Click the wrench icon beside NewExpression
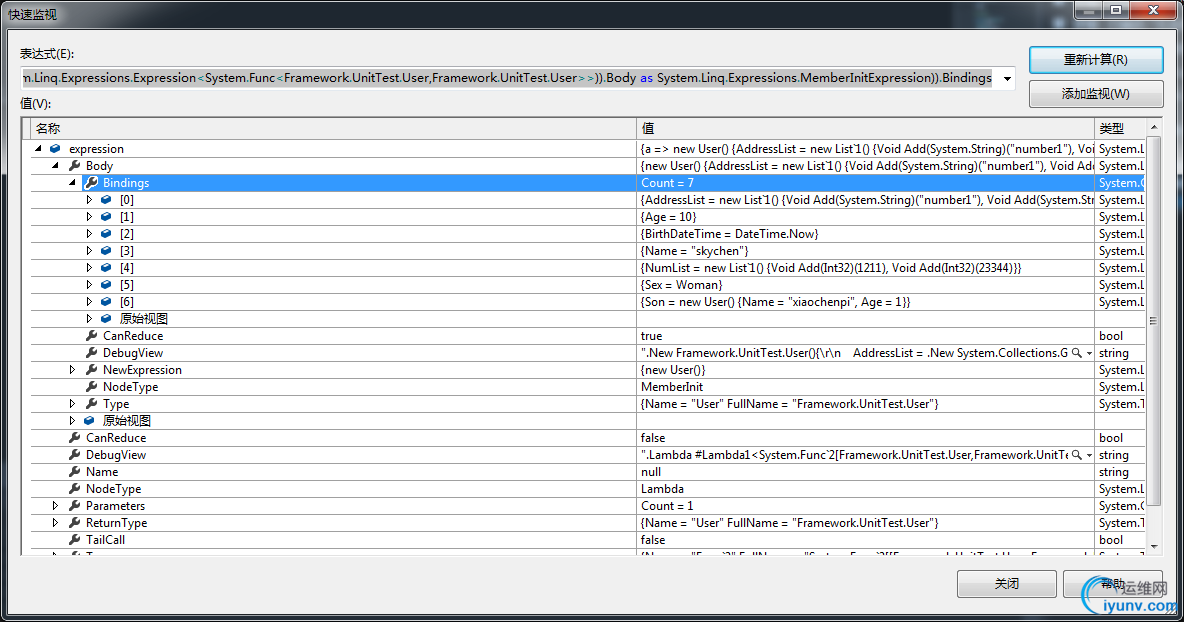Image resolution: width=1184 pixels, height=622 pixels. click(91, 370)
